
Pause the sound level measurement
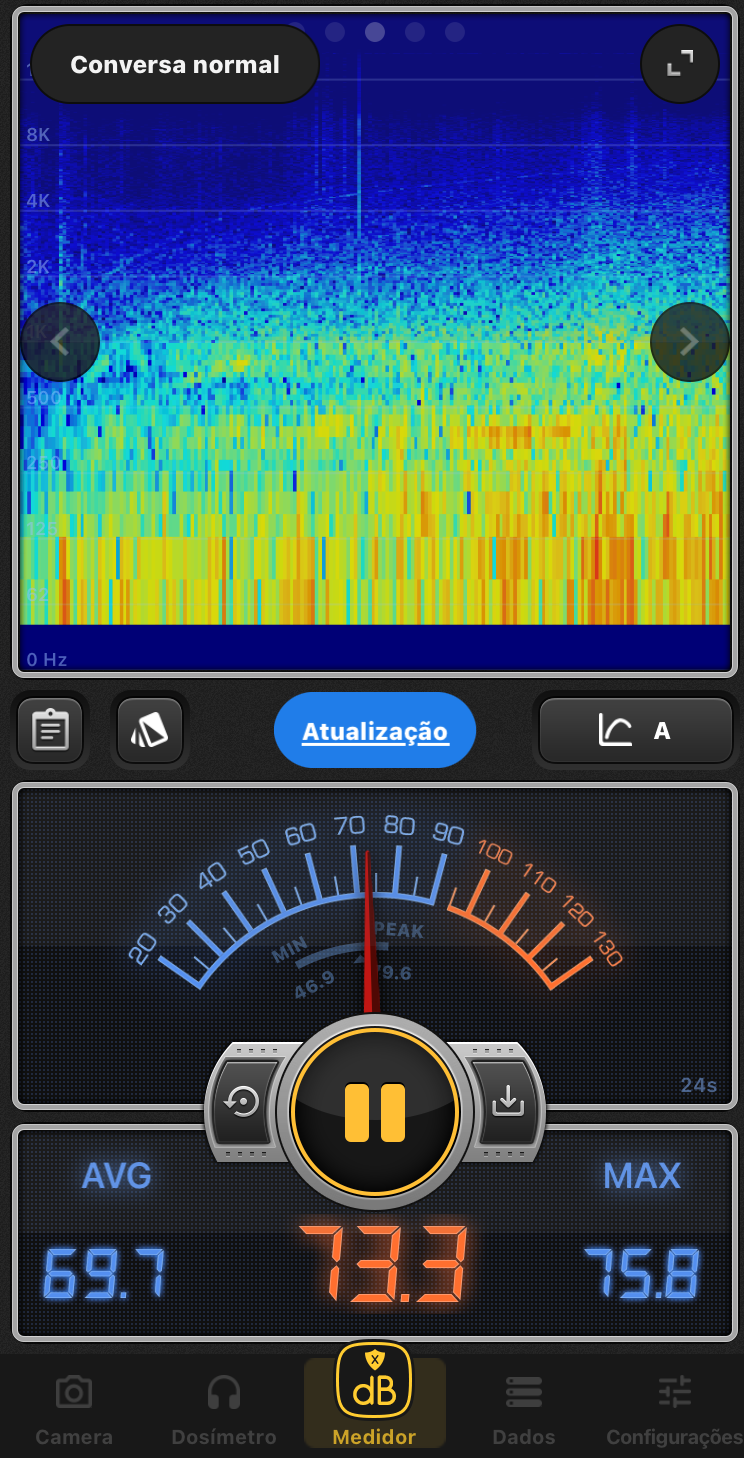375,1112
